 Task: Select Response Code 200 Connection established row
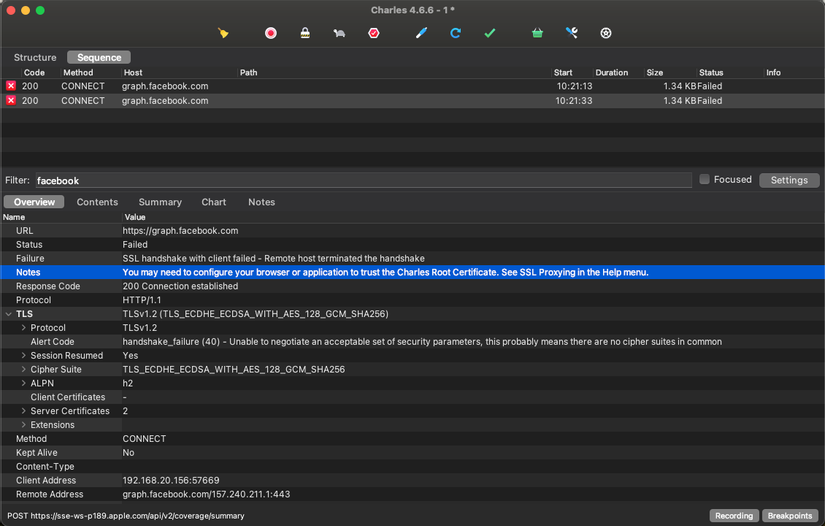click(x=412, y=286)
